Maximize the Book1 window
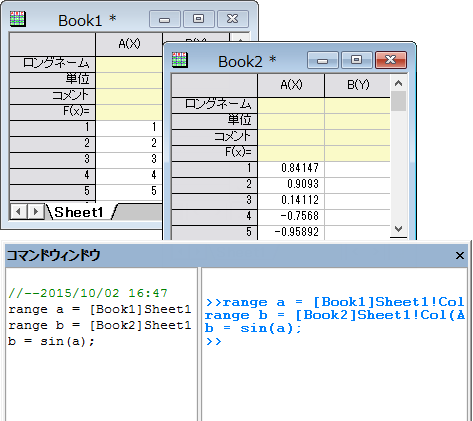Image resolution: width=473 pixels, height=421 pixels. [199, 19]
